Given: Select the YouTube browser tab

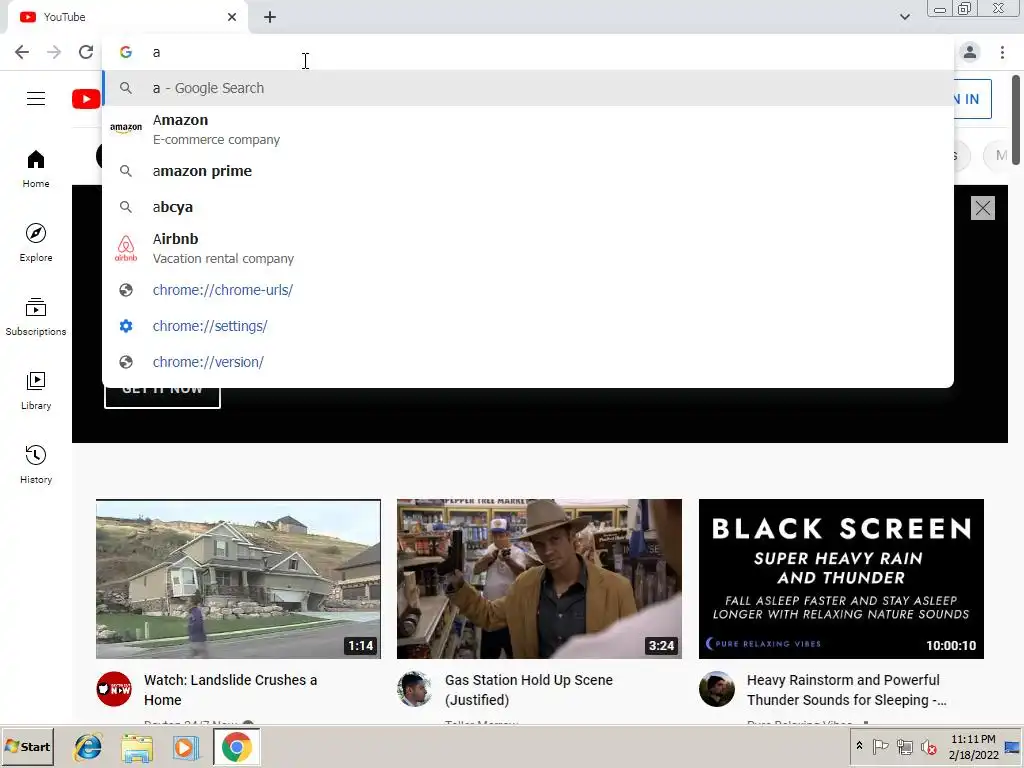Looking at the screenshot, I should click(x=128, y=17).
